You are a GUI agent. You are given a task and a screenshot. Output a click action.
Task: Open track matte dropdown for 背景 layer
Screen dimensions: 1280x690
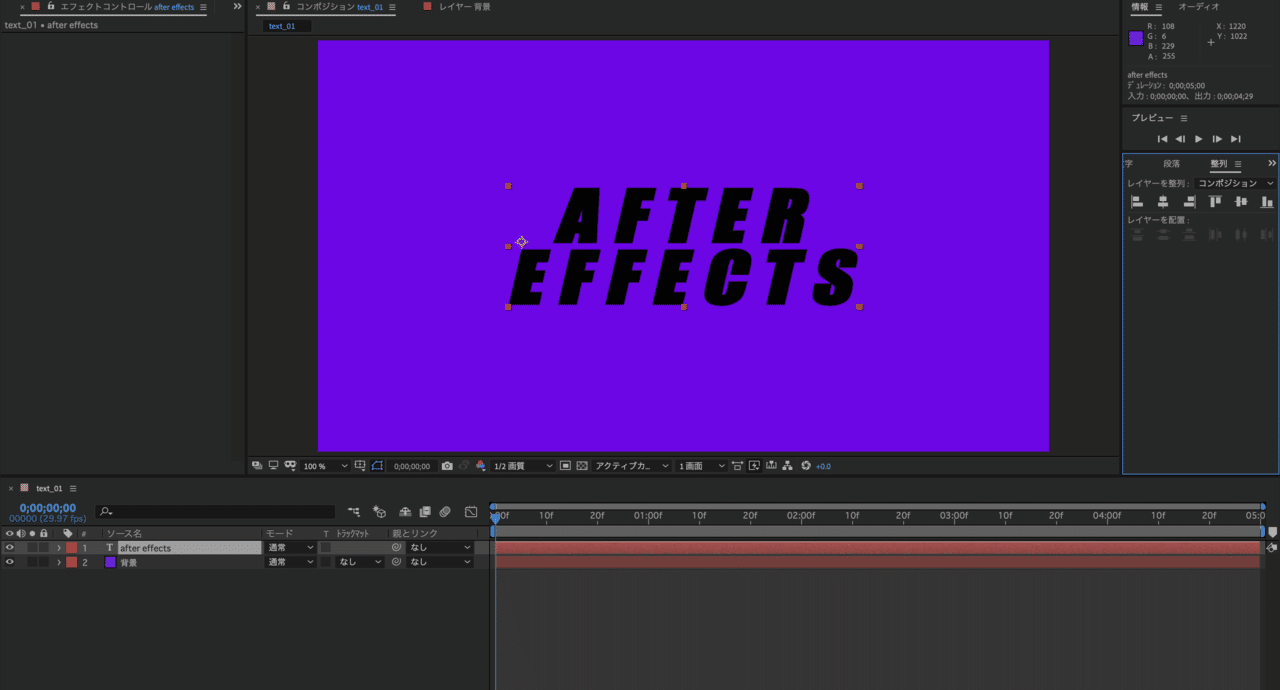(360, 562)
